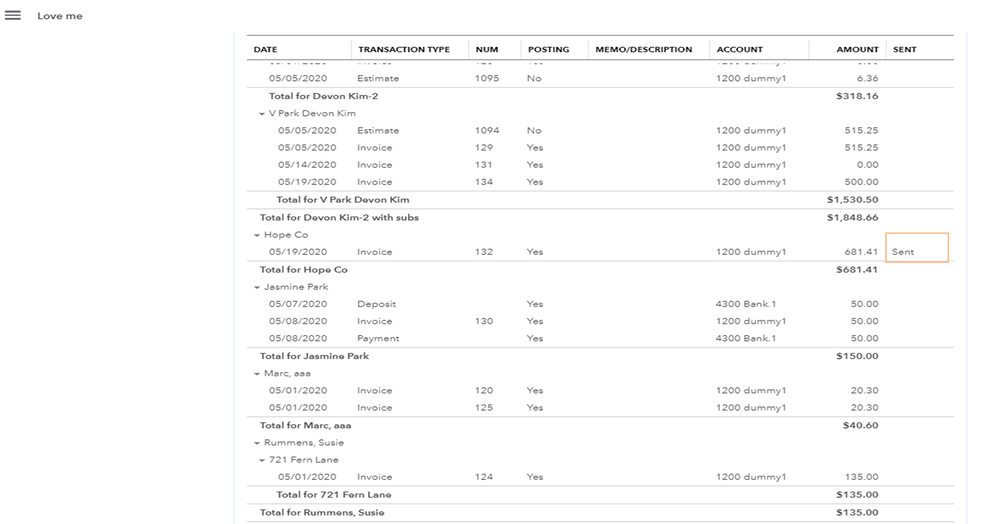Click the ACCOUNT column header
This screenshot has width=998, height=524.
point(739,49)
